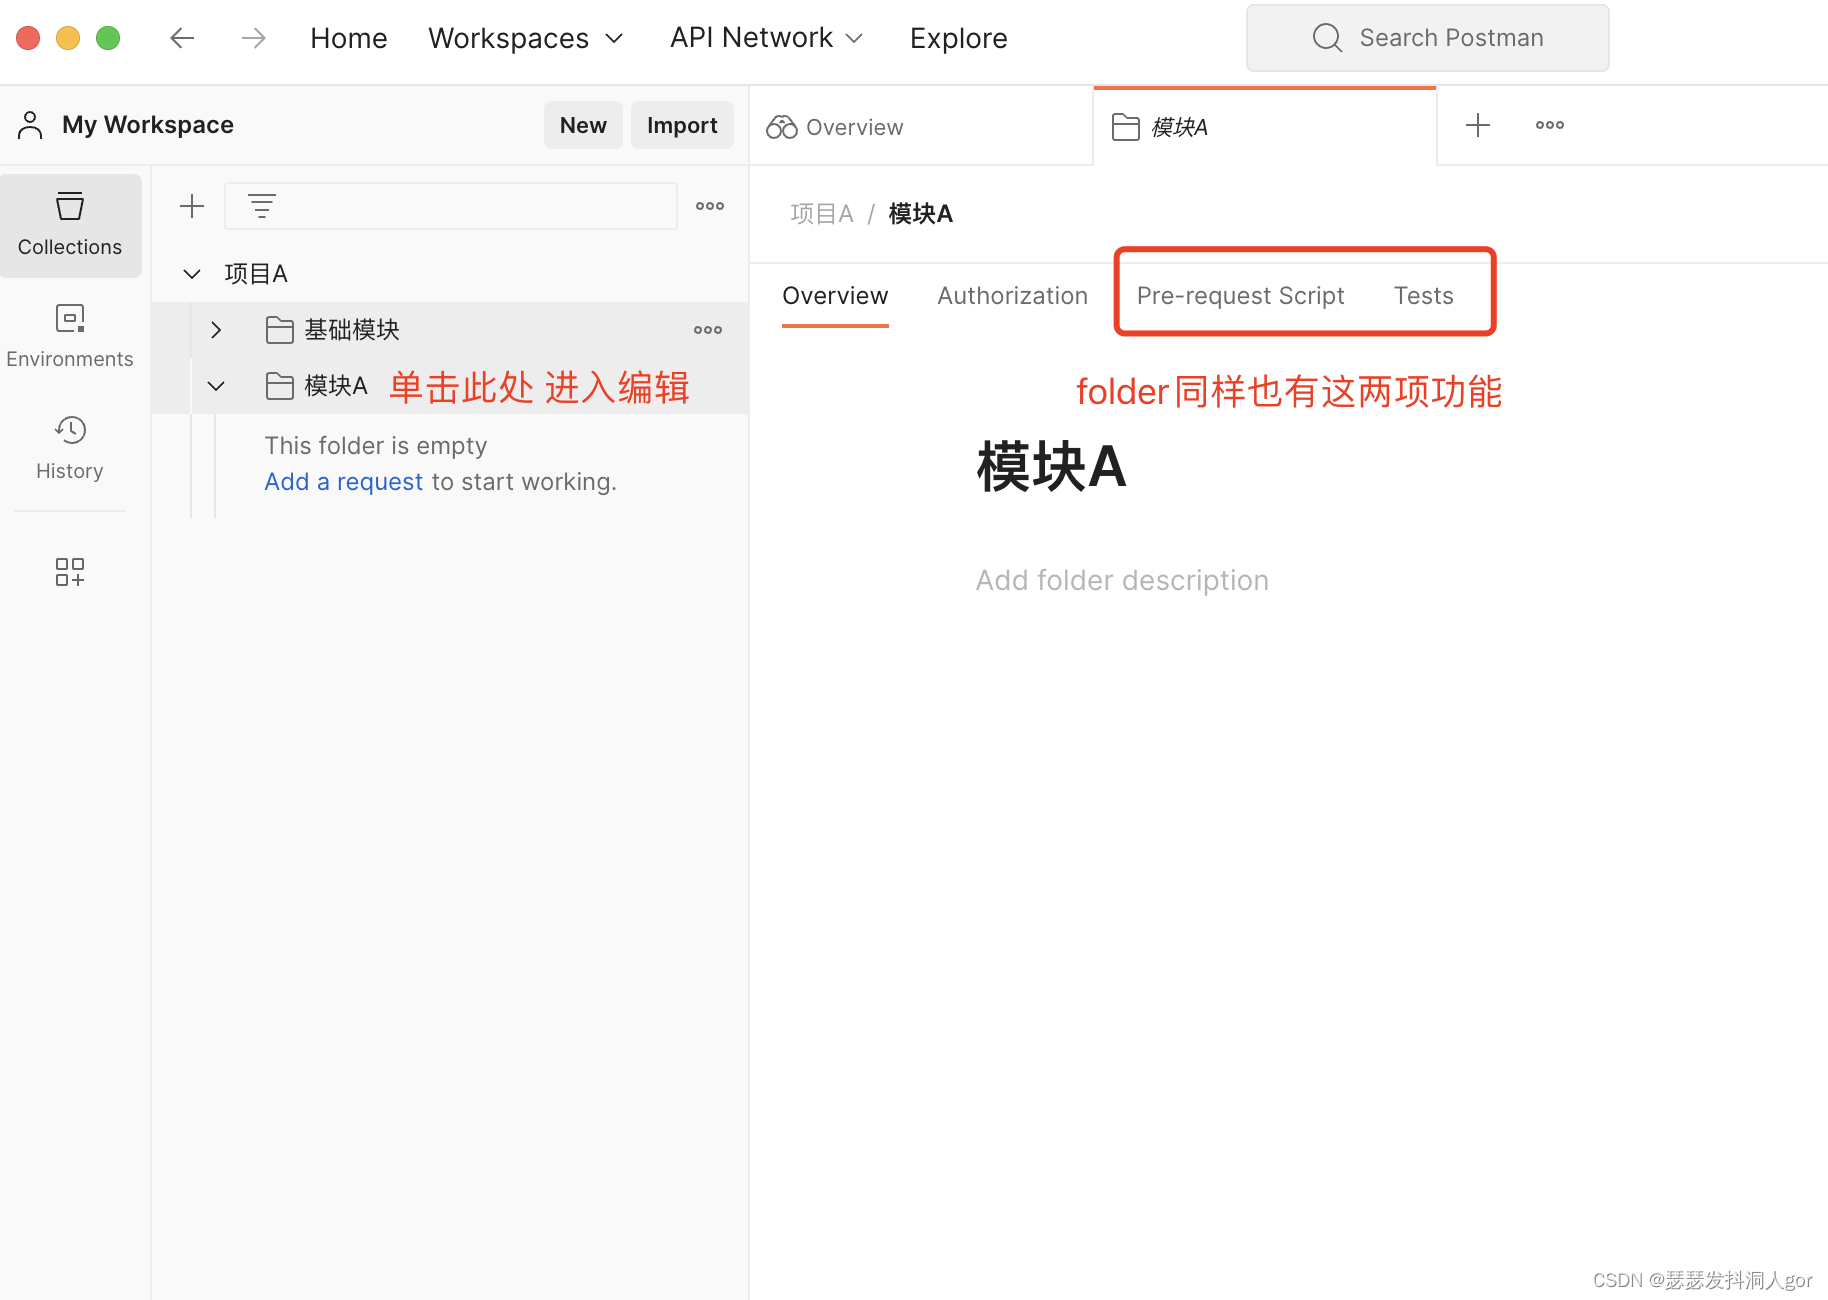Screen dimensions: 1828x1300
Task: Click the Search Postman field
Action: point(1427,38)
